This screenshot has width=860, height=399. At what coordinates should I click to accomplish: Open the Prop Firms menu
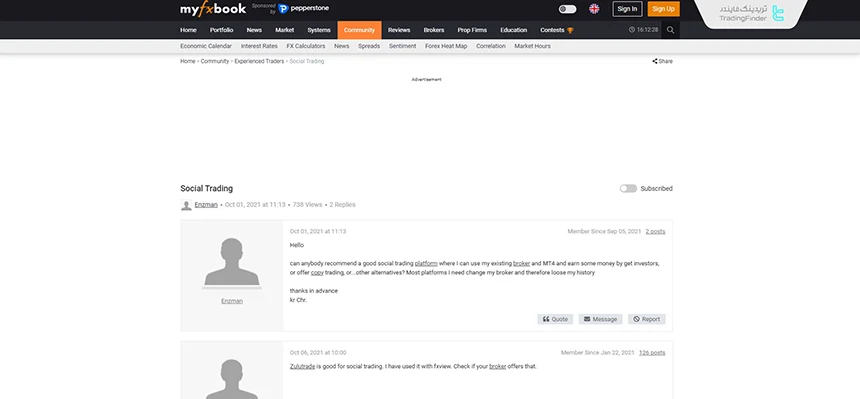pos(472,30)
